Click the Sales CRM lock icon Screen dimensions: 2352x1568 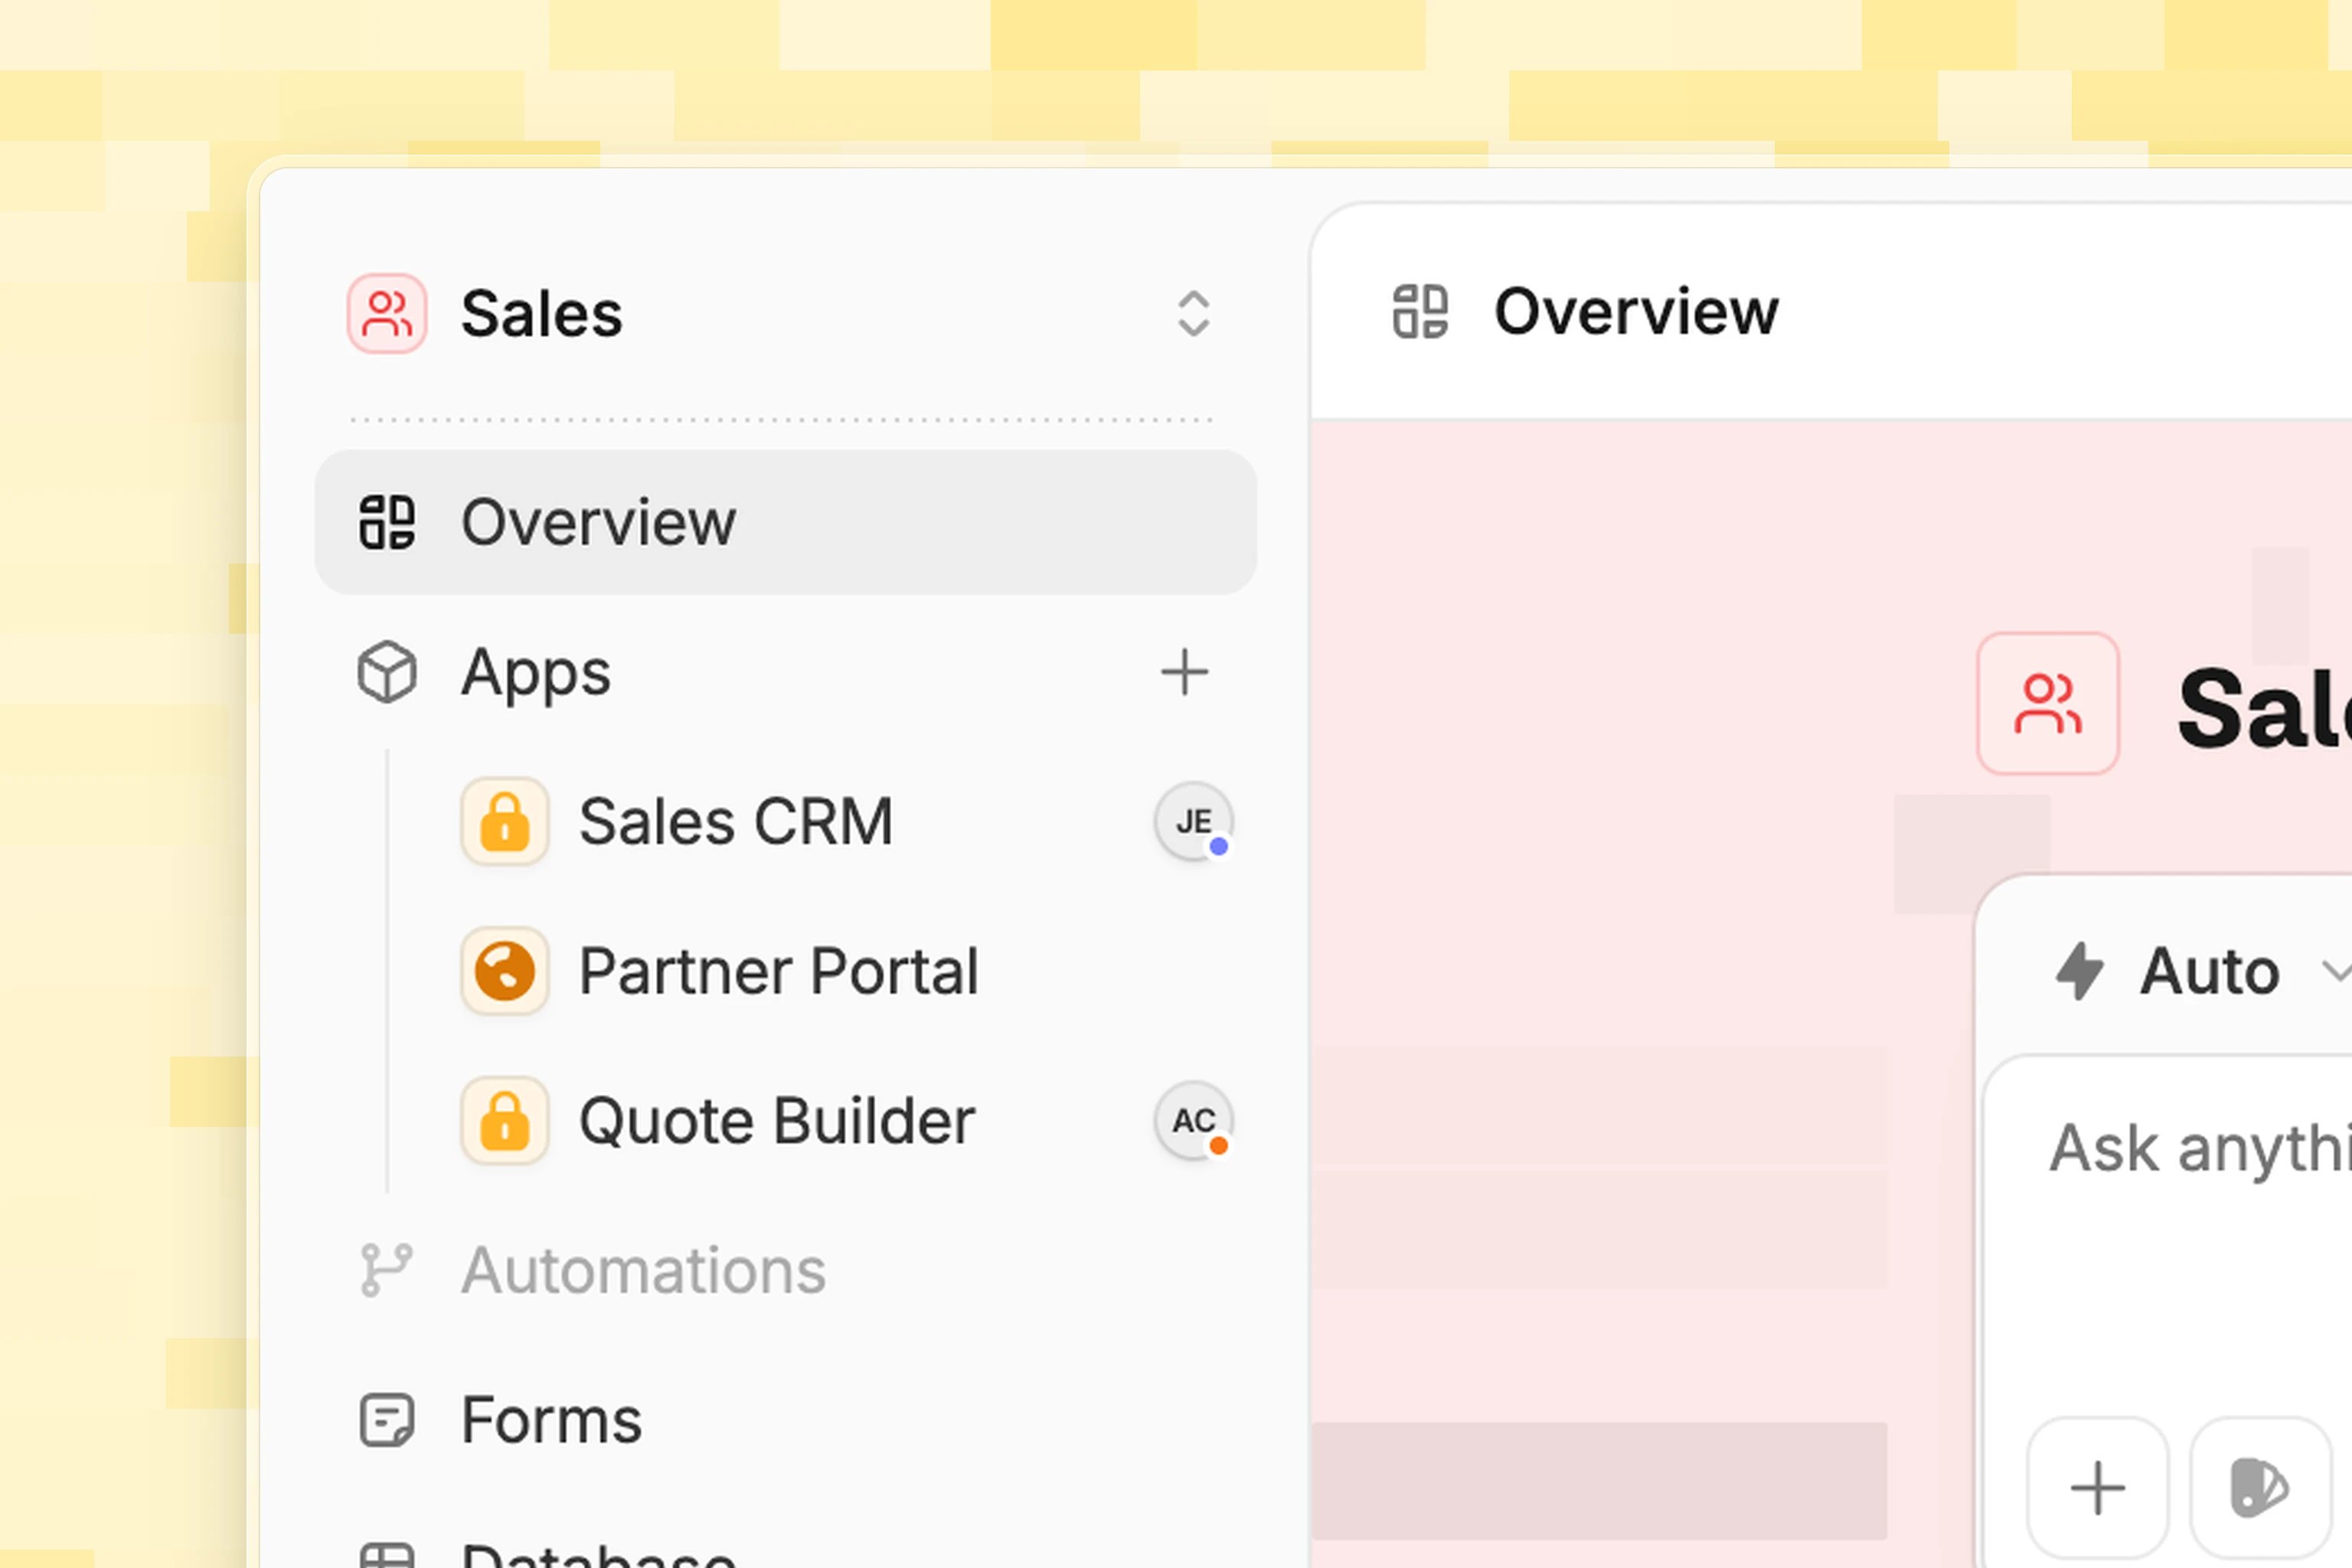[505, 822]
